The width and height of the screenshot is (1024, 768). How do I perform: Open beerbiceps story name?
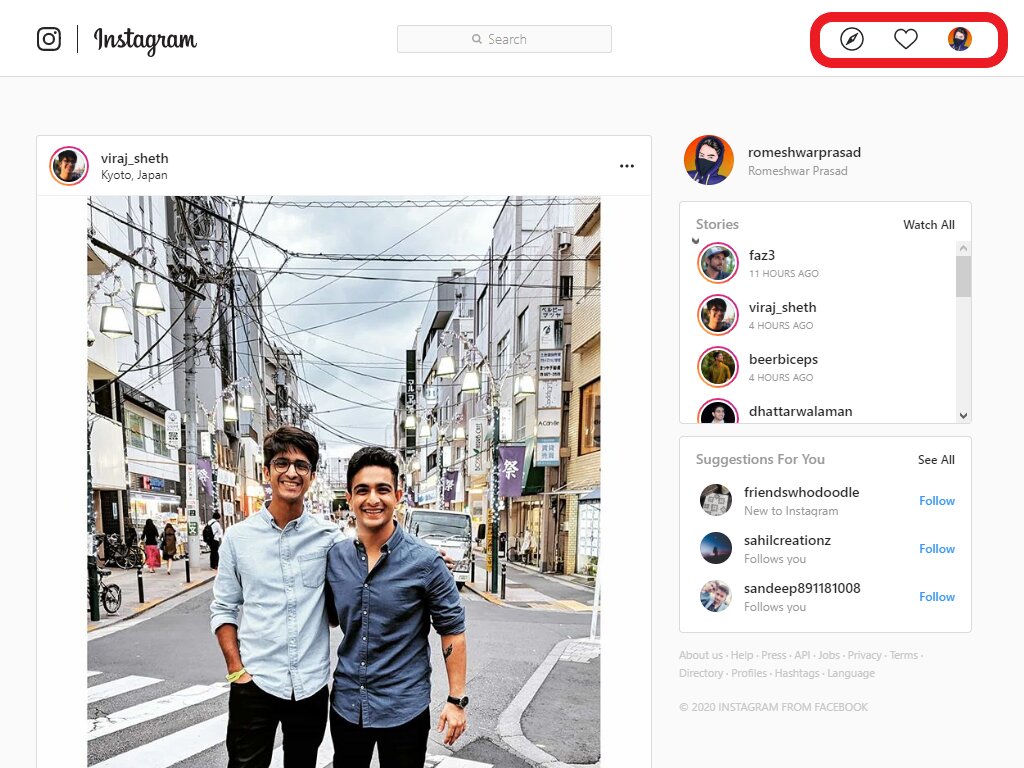(x=783, y=359)
